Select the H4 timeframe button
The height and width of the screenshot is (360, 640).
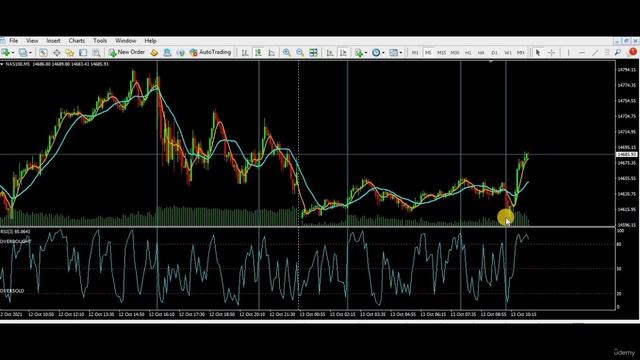pos(481,53)
